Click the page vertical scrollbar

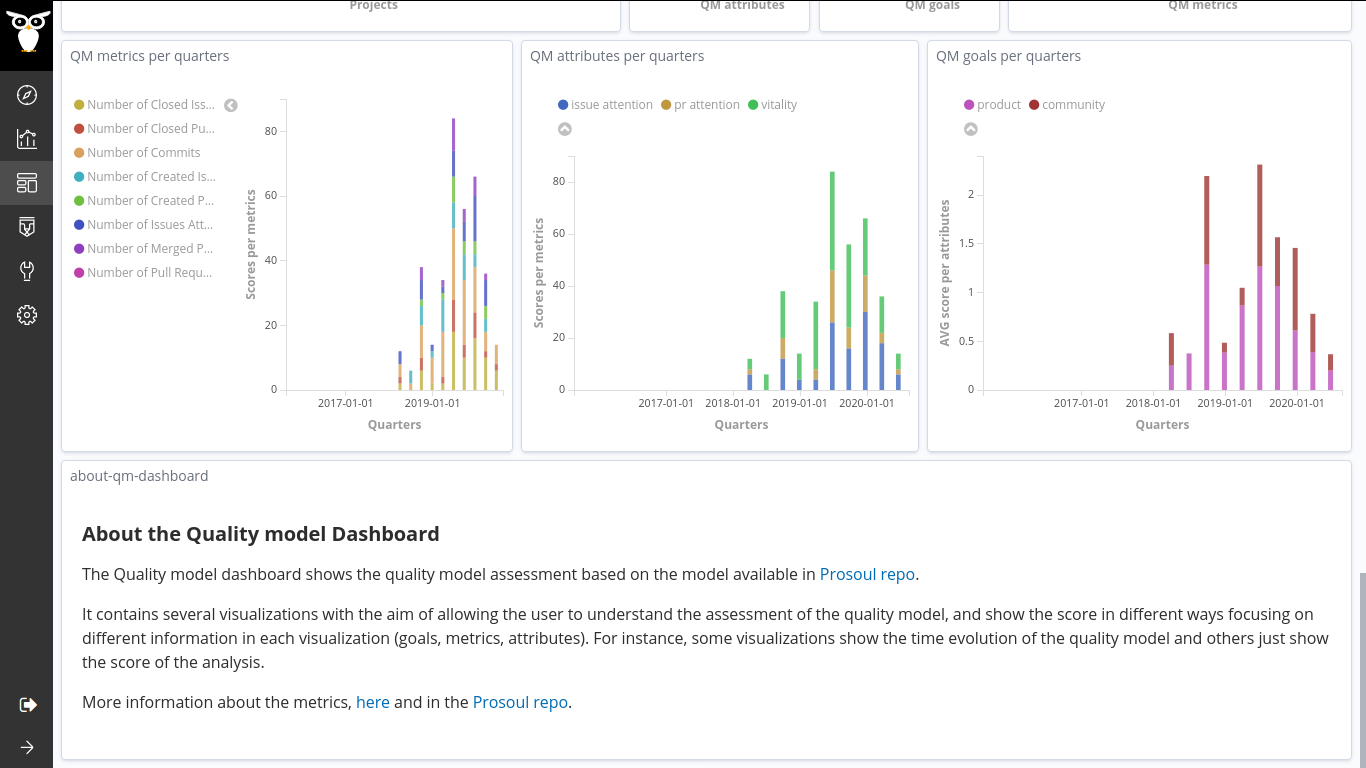[1362, 670]
